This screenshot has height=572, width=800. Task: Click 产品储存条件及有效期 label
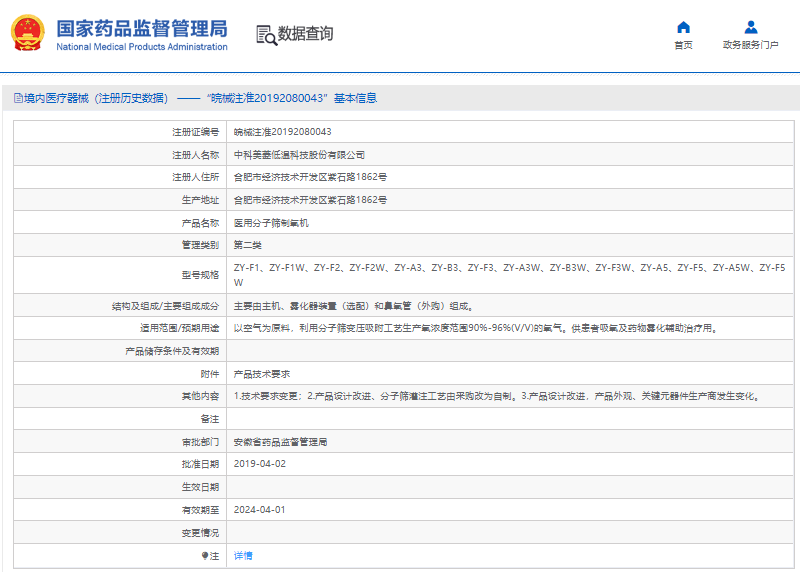[x=172, y=351]
